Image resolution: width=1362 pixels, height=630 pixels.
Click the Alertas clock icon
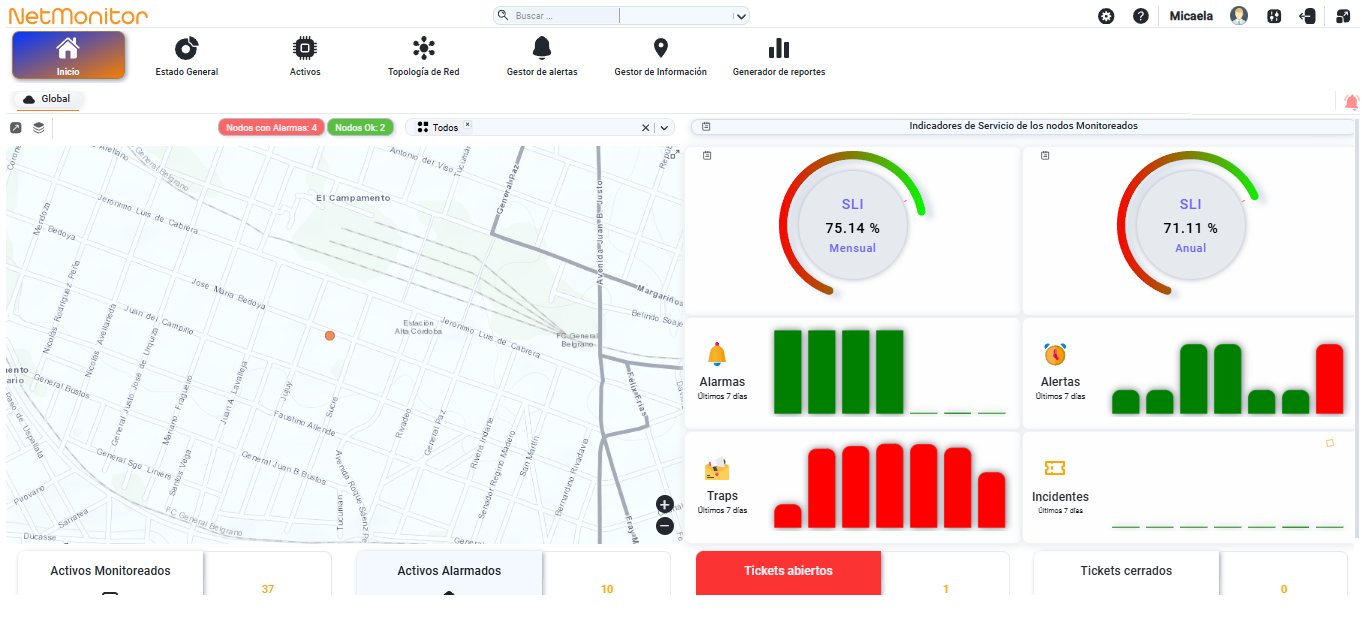pos(1055,354)
